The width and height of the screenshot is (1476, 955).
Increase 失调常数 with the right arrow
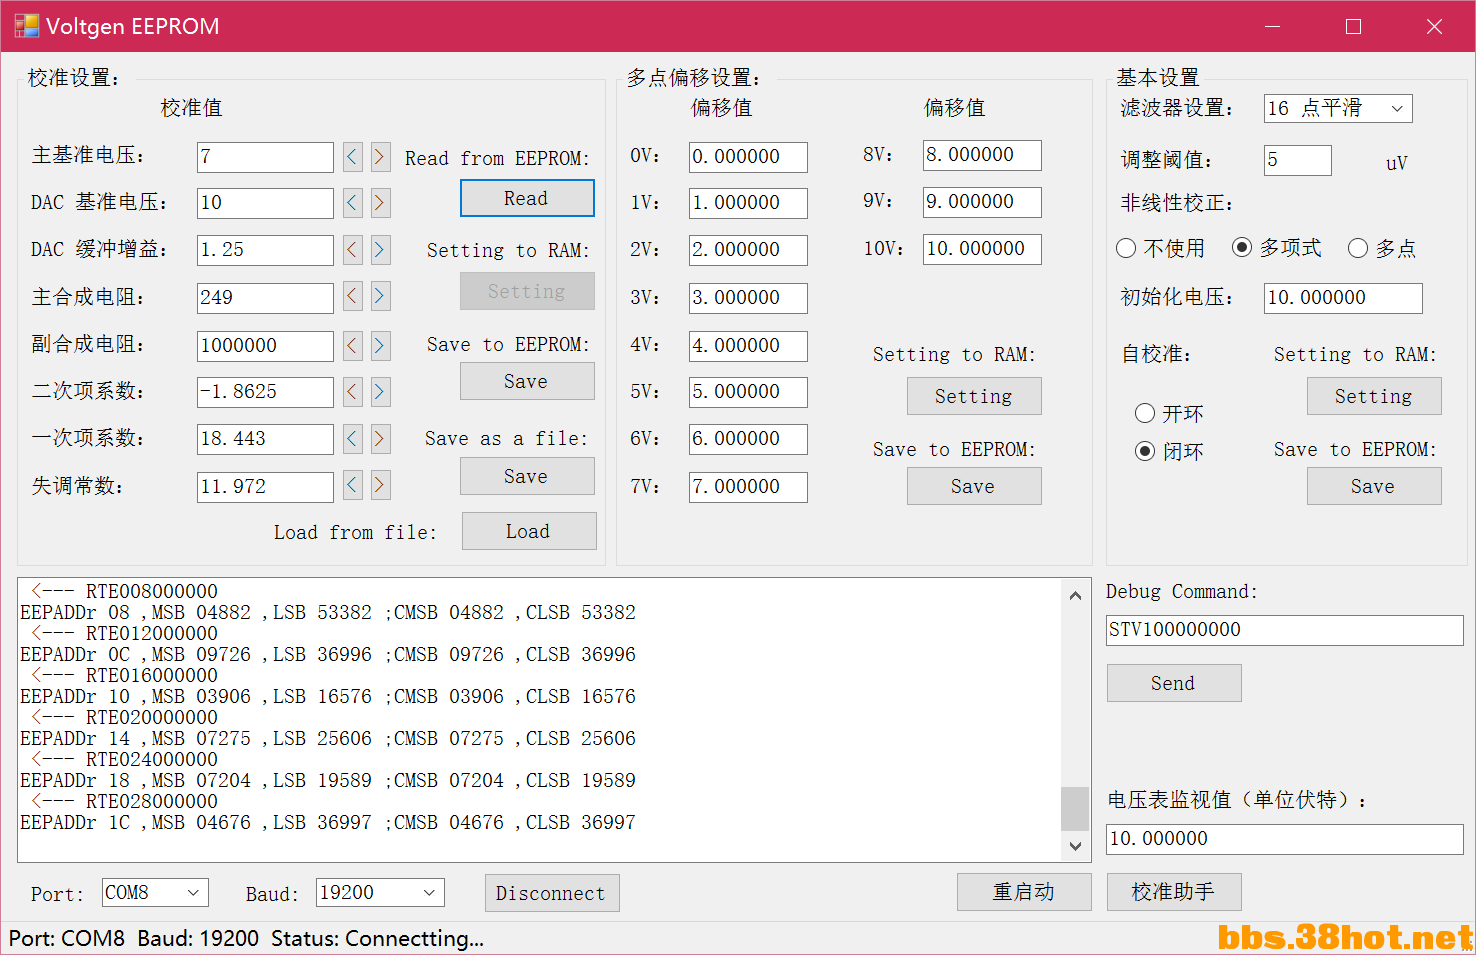pos(380,485)
